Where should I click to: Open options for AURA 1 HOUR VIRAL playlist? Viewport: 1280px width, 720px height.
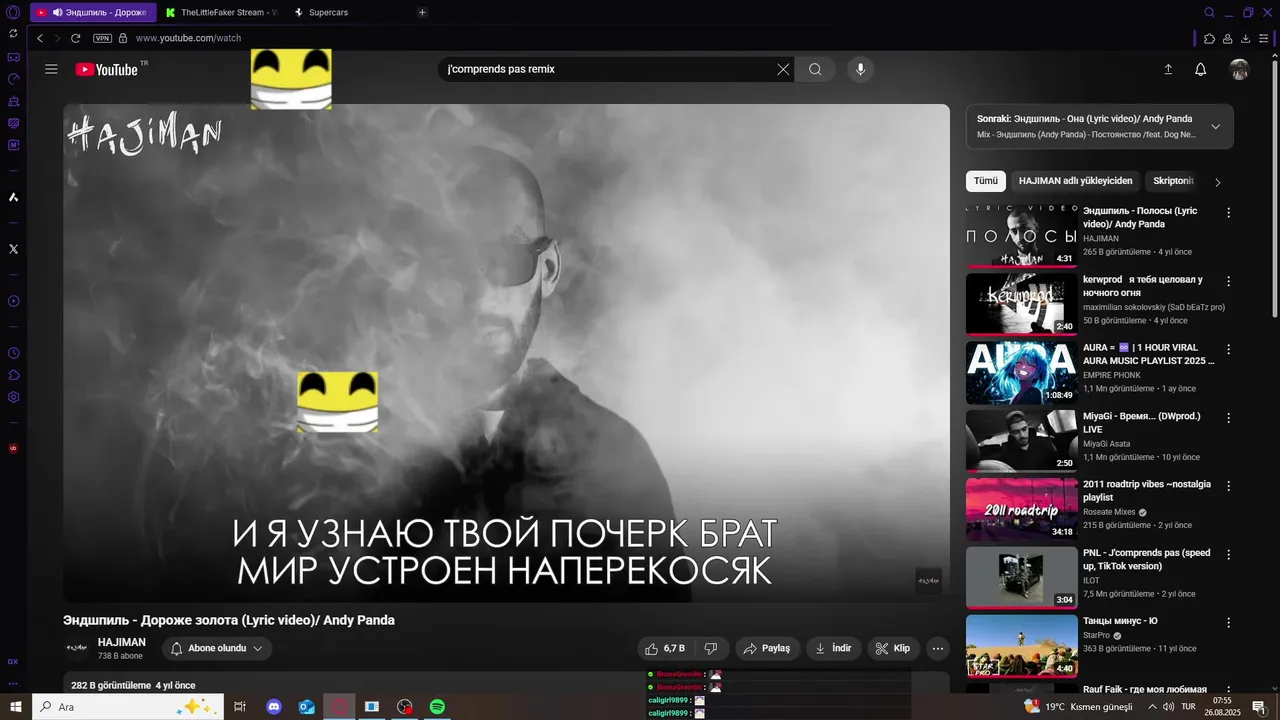coord(1228,349)
